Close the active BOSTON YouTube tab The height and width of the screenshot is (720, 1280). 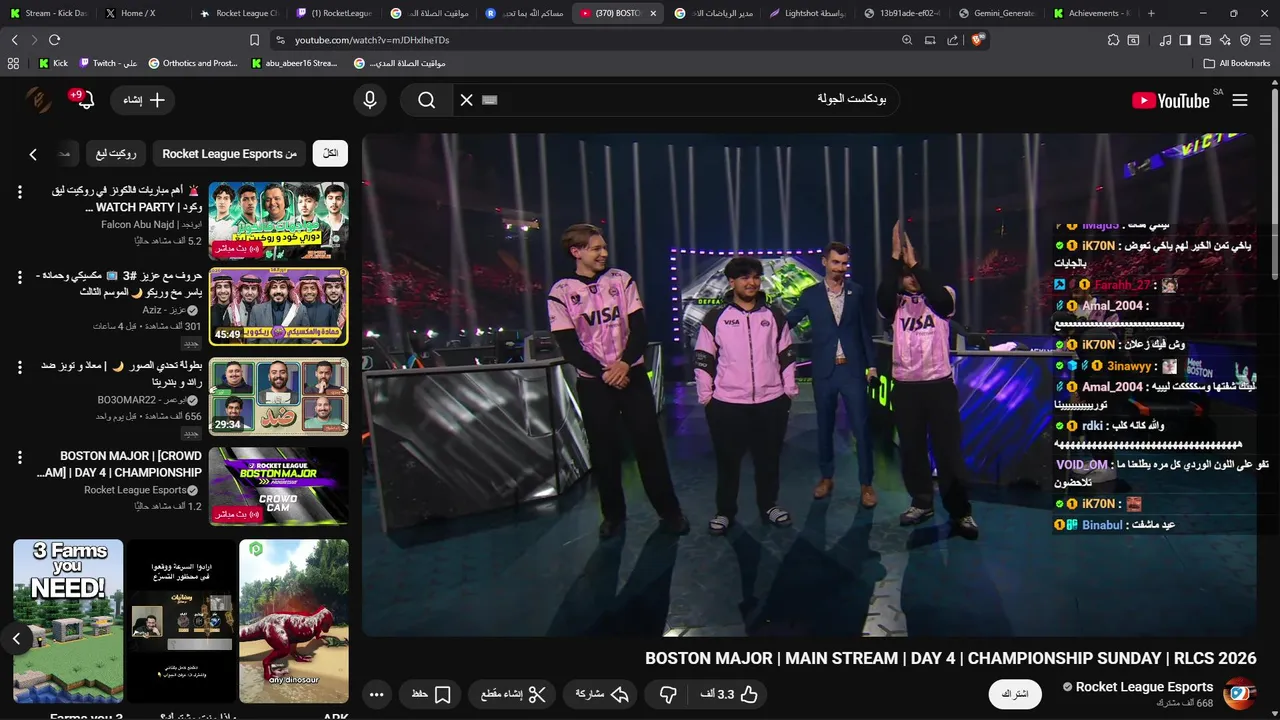click(653, 13)
